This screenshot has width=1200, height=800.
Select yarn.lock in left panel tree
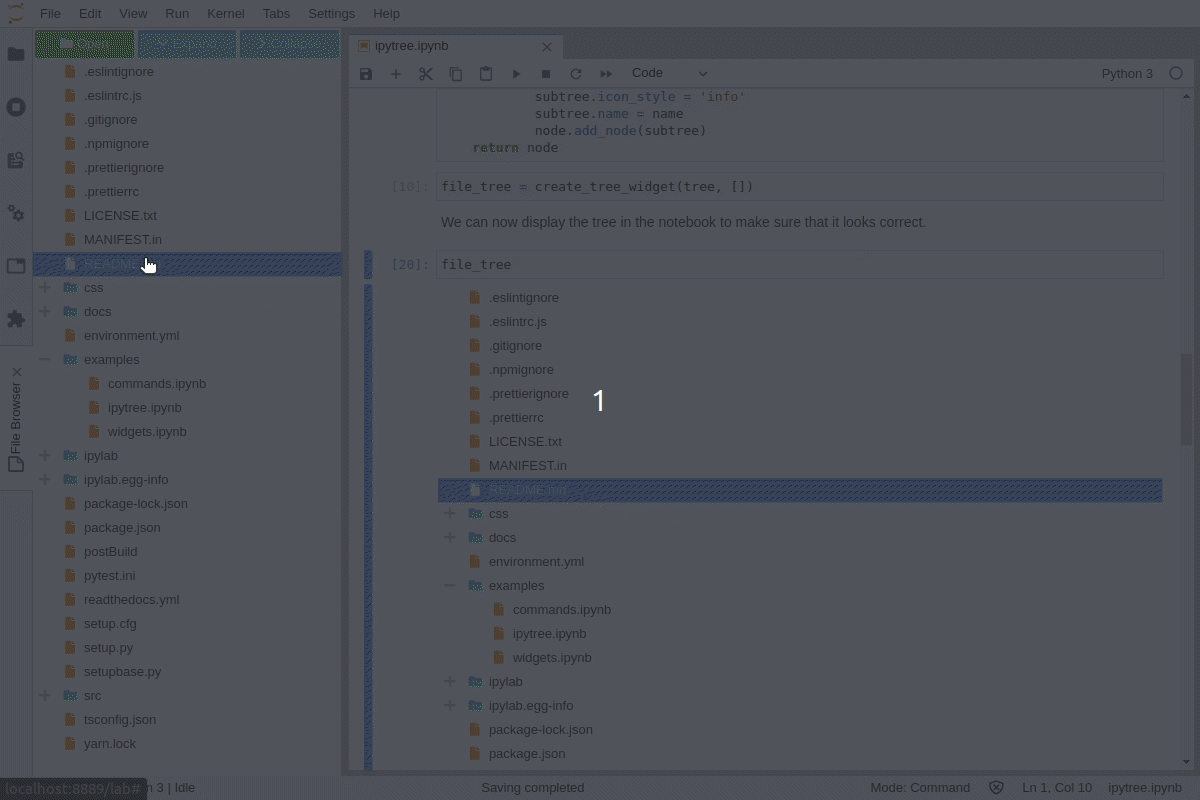coord(110,743)
